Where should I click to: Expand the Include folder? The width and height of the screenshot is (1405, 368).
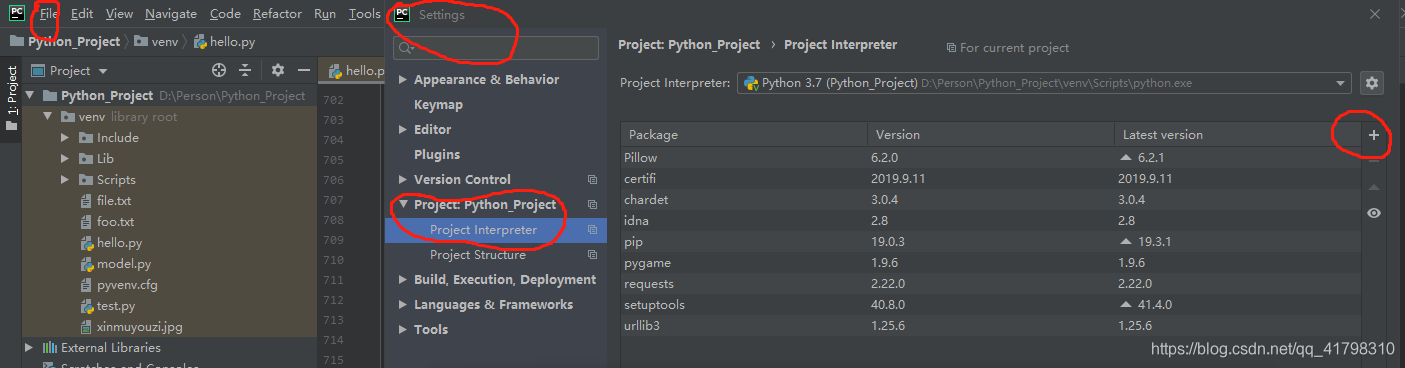click(64, 138)
